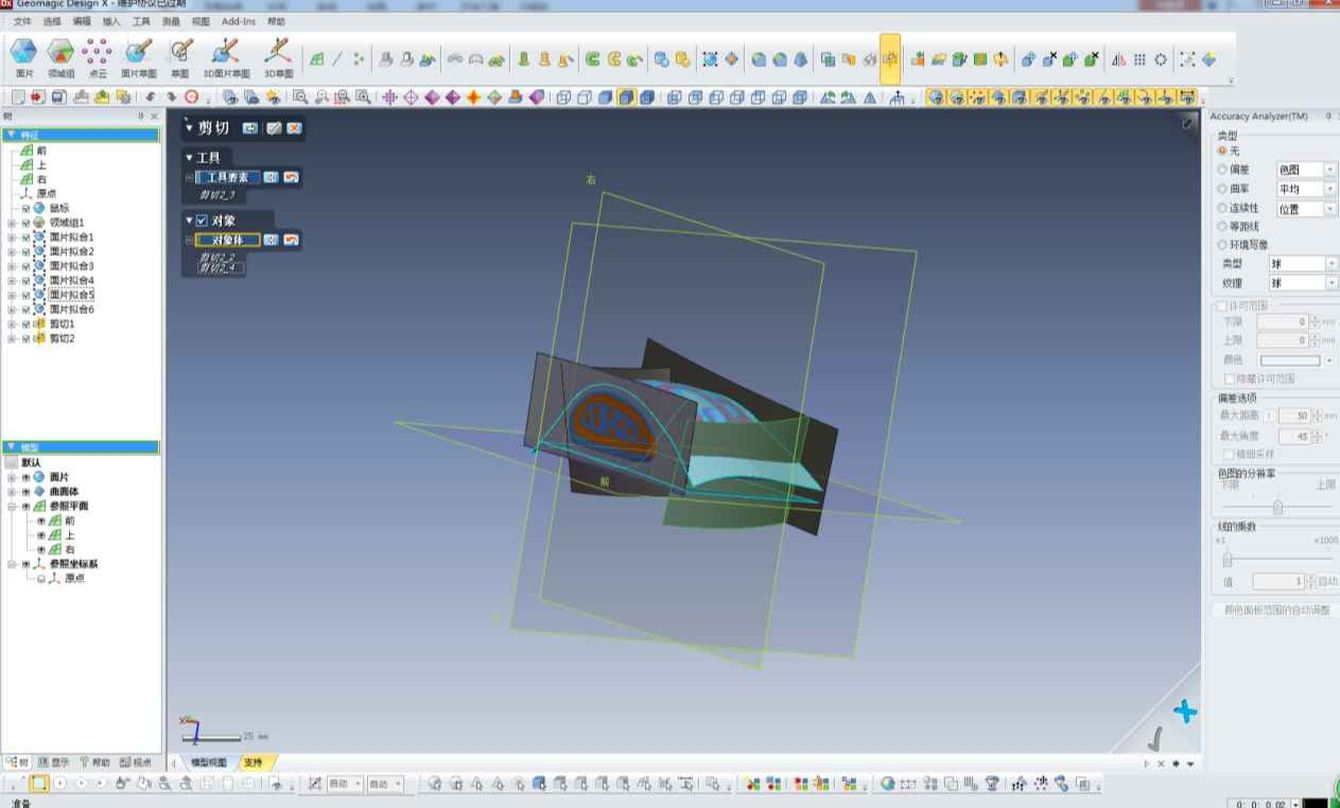Toggle the 对象 checkbox in 剪切 panel

(x=202, y=220)
